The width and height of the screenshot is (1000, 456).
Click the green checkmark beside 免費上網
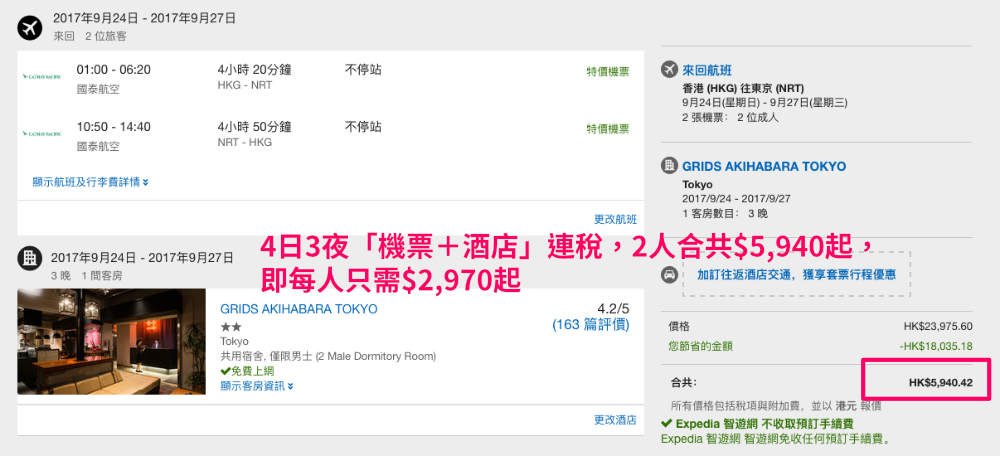224,371
